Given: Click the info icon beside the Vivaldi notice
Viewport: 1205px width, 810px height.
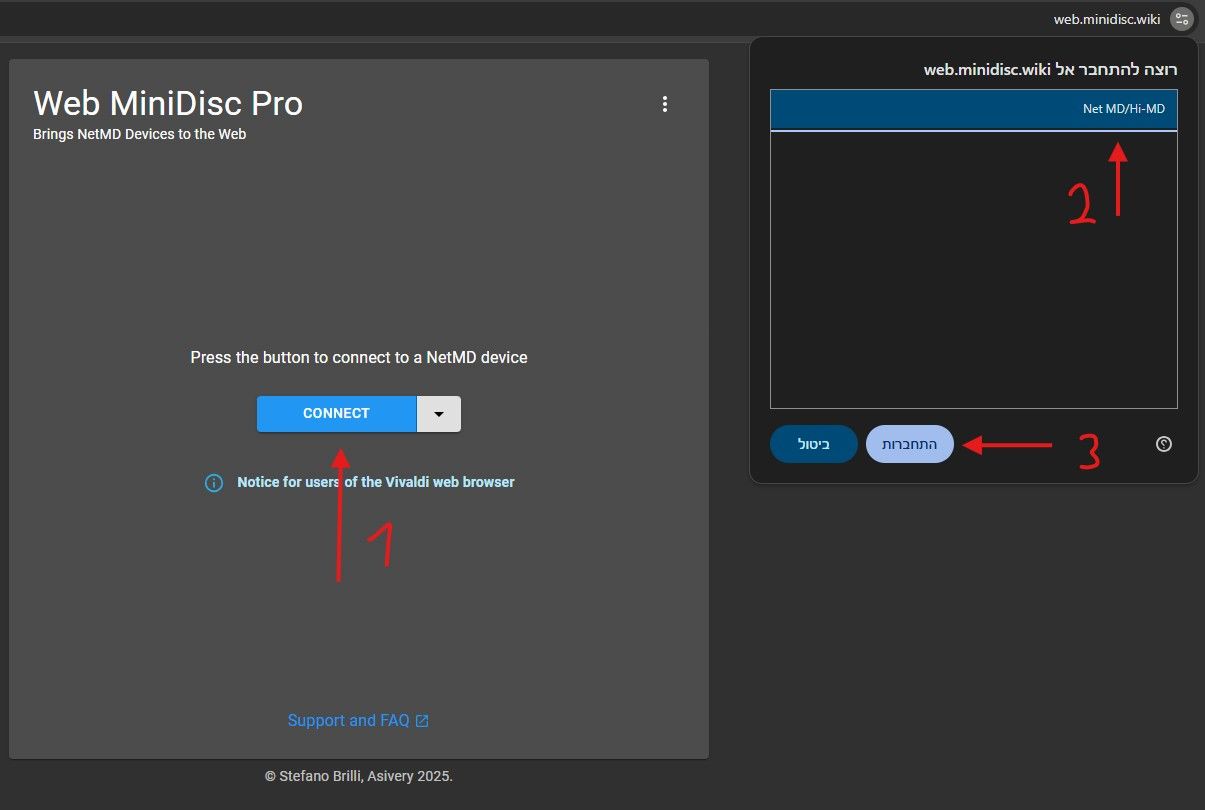Looking at the screenshot, I should click(214, 483).
